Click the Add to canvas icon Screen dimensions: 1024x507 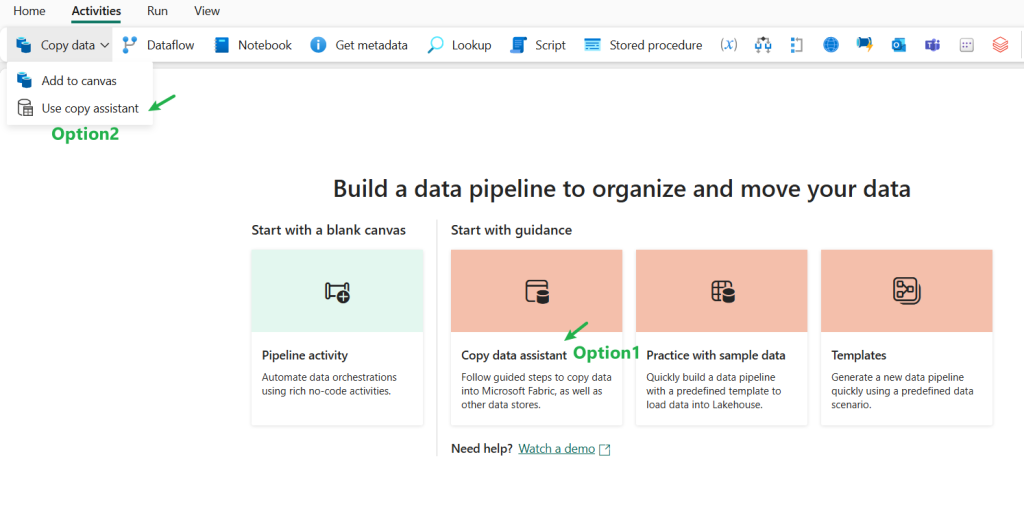click(25, 81)
